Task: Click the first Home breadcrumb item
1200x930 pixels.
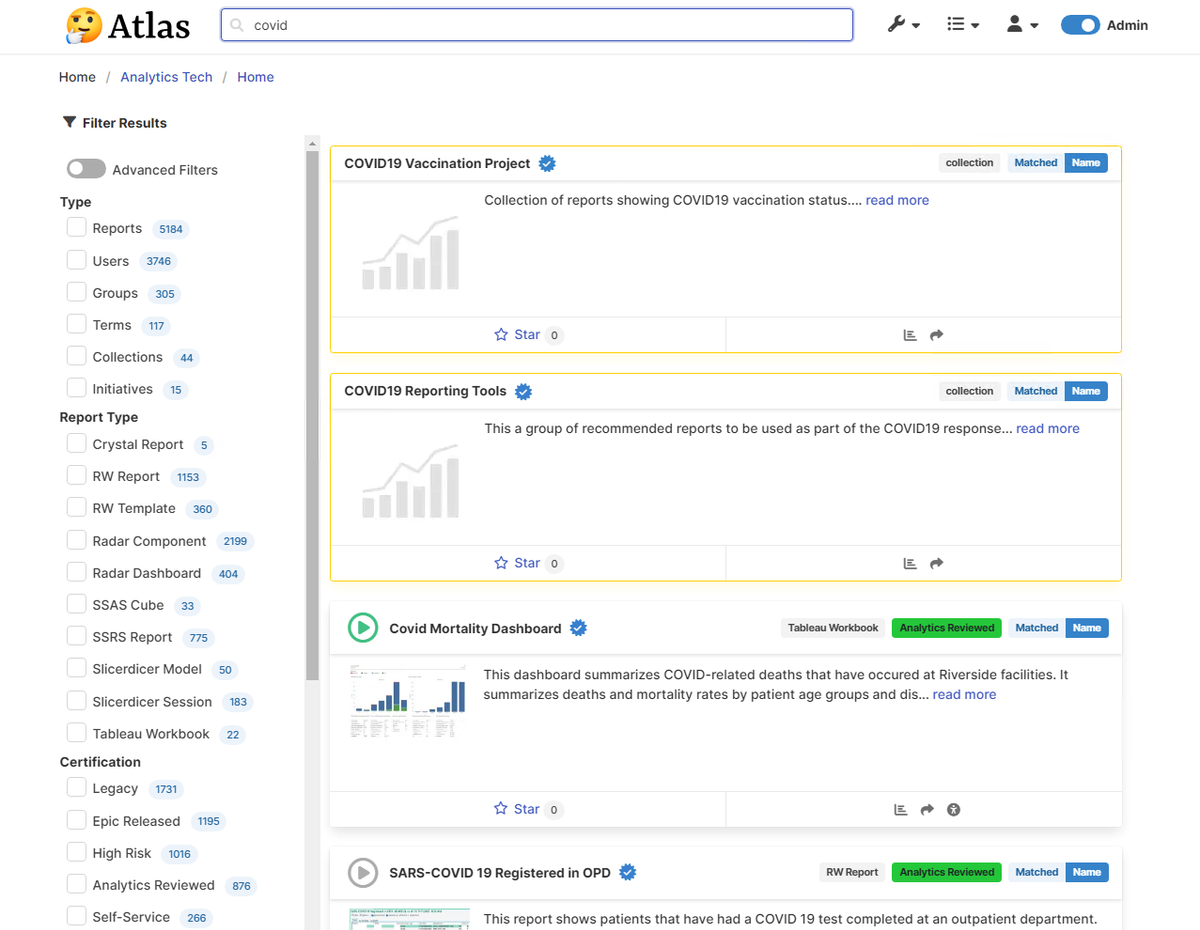Action: coord(77,77)
